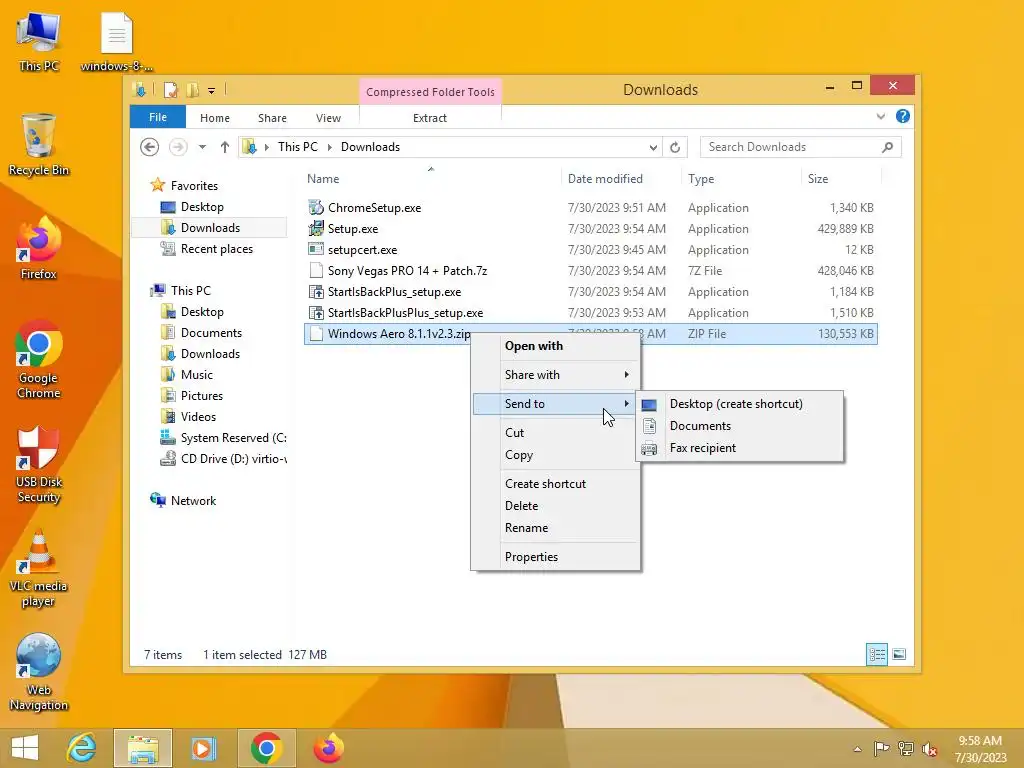Open the View ribbon tab
This screenshot has width=1024, height=768.
tap(328, 118)
